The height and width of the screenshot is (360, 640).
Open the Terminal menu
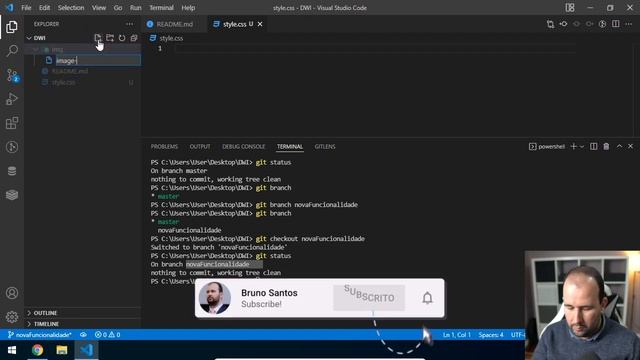coord(161,8)
